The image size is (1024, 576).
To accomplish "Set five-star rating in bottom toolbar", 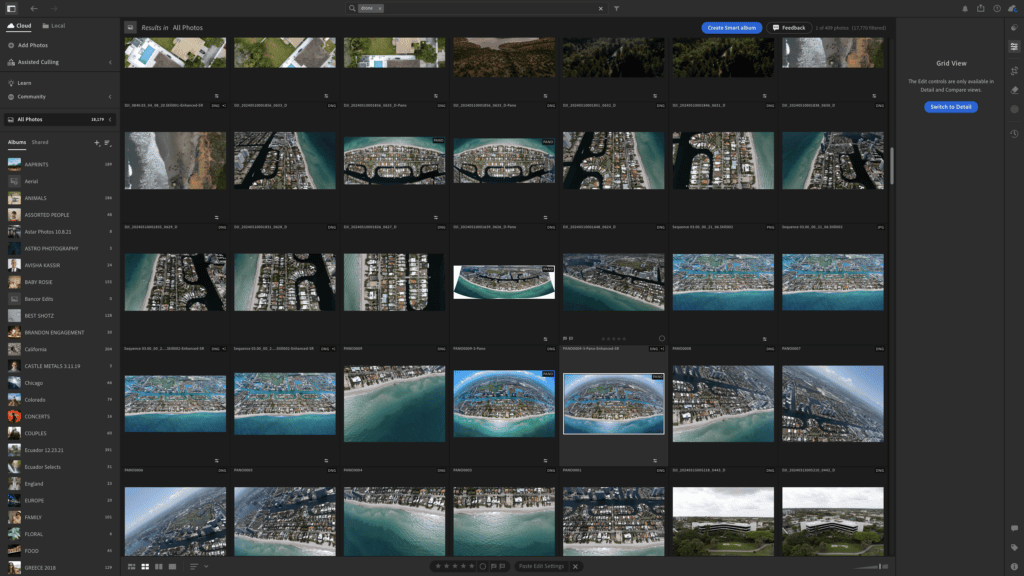I will pyautogui.click(x=472, y=566).
